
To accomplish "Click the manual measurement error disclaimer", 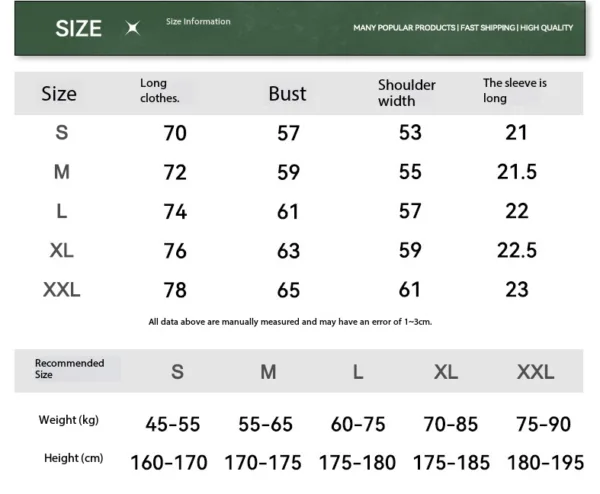I will click(290, 322).
